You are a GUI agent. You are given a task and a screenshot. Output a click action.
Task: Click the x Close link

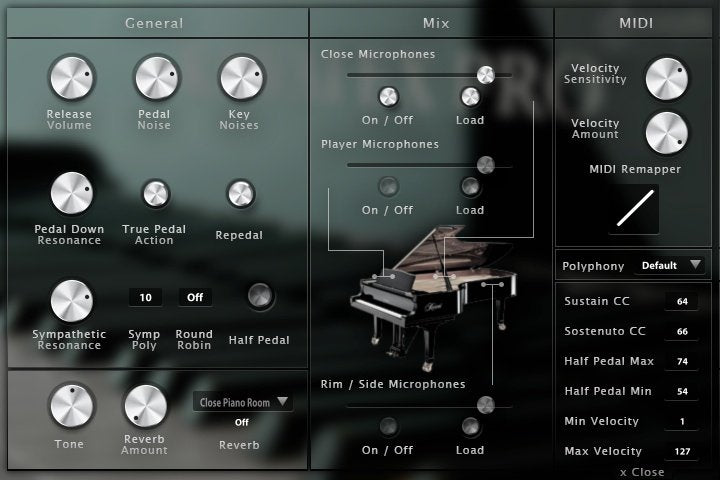click(641, 472)
